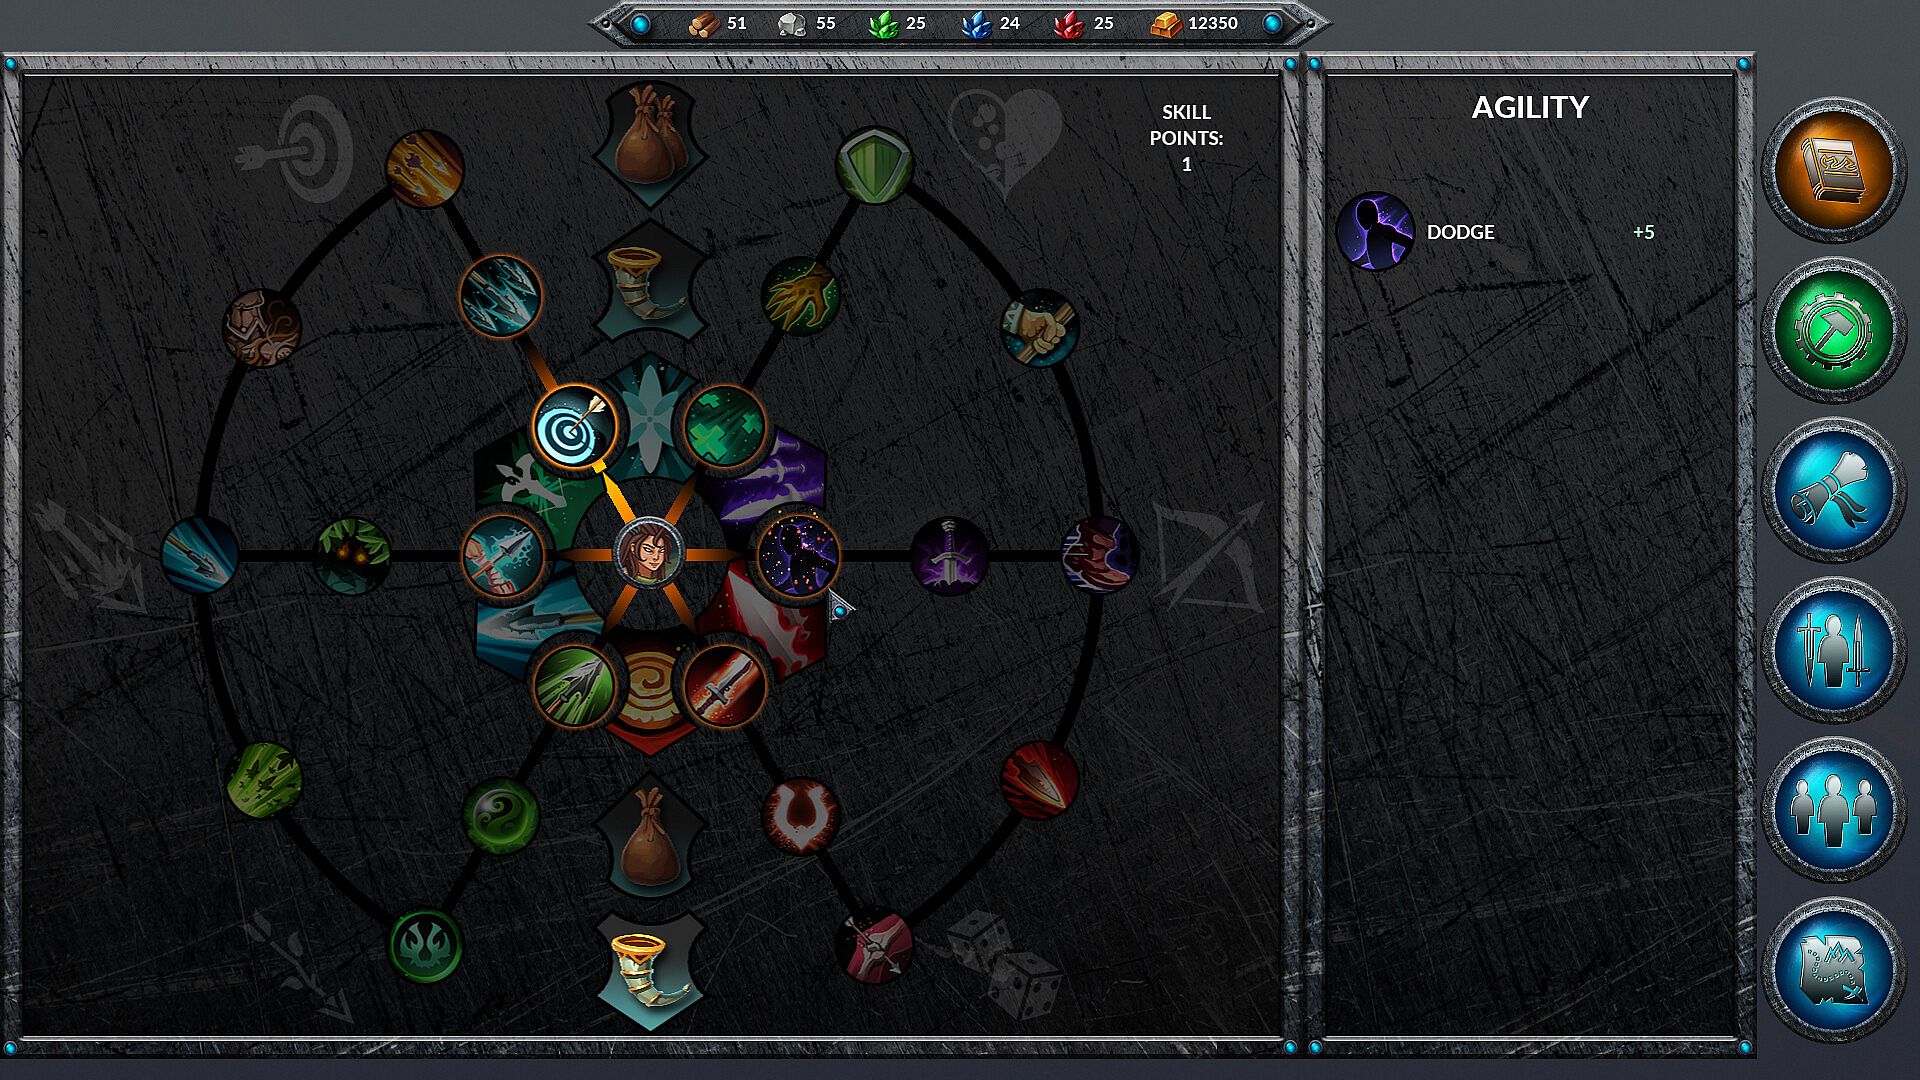Open the three-figure party button
This screenshot has width=1920, height=1080.
tap(1832, 810)
